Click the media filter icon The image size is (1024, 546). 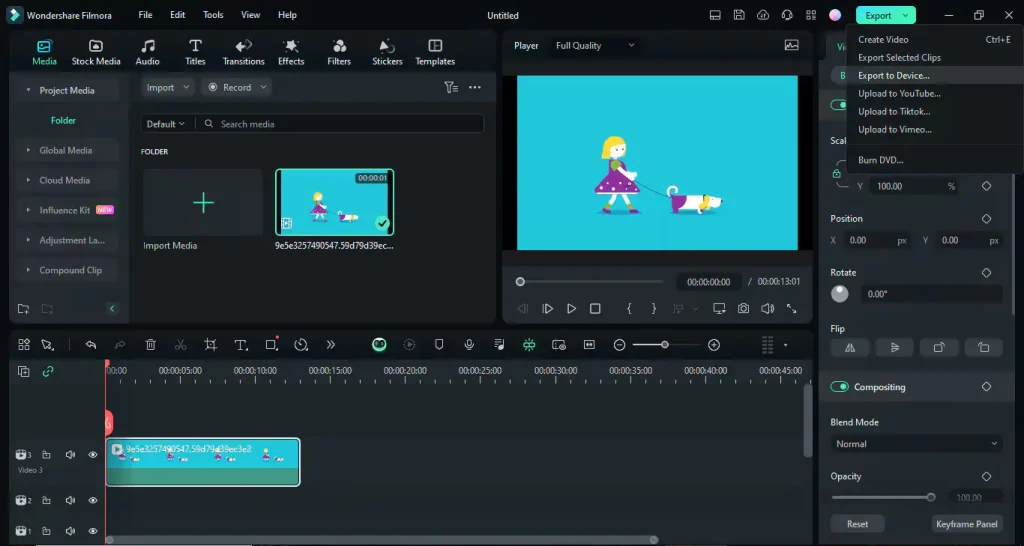click(451, 88)
